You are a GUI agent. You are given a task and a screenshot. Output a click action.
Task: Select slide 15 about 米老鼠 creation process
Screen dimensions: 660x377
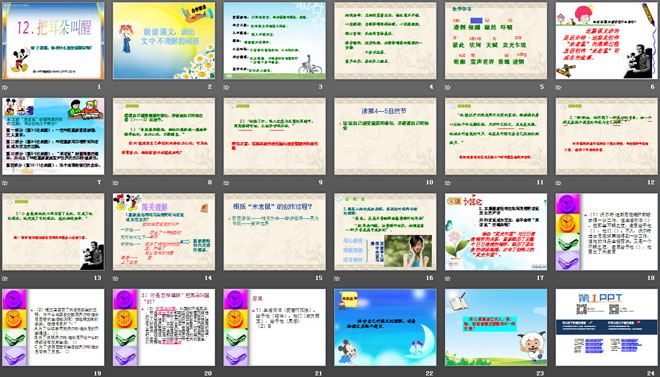pos(274,232)
